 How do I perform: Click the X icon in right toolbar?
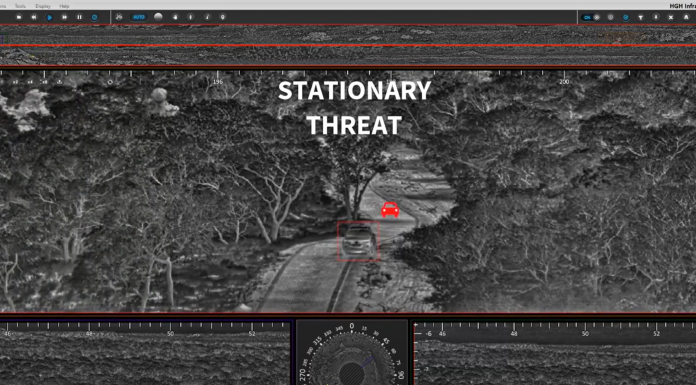pos(671,17)
